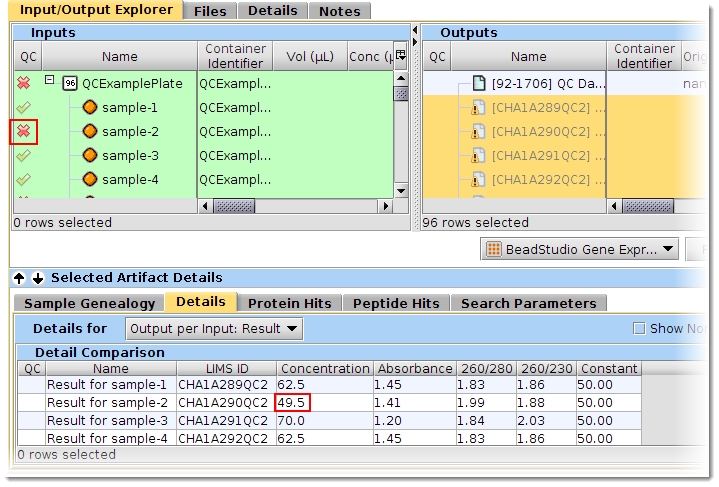This screenshot has height=487, width=719.
Task: Click the 96-well plate icon of QCExamplePlate
Action: point(70,83)
